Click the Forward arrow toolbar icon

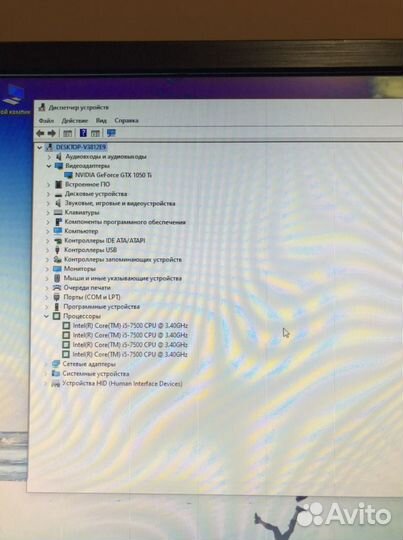point(52,133)
